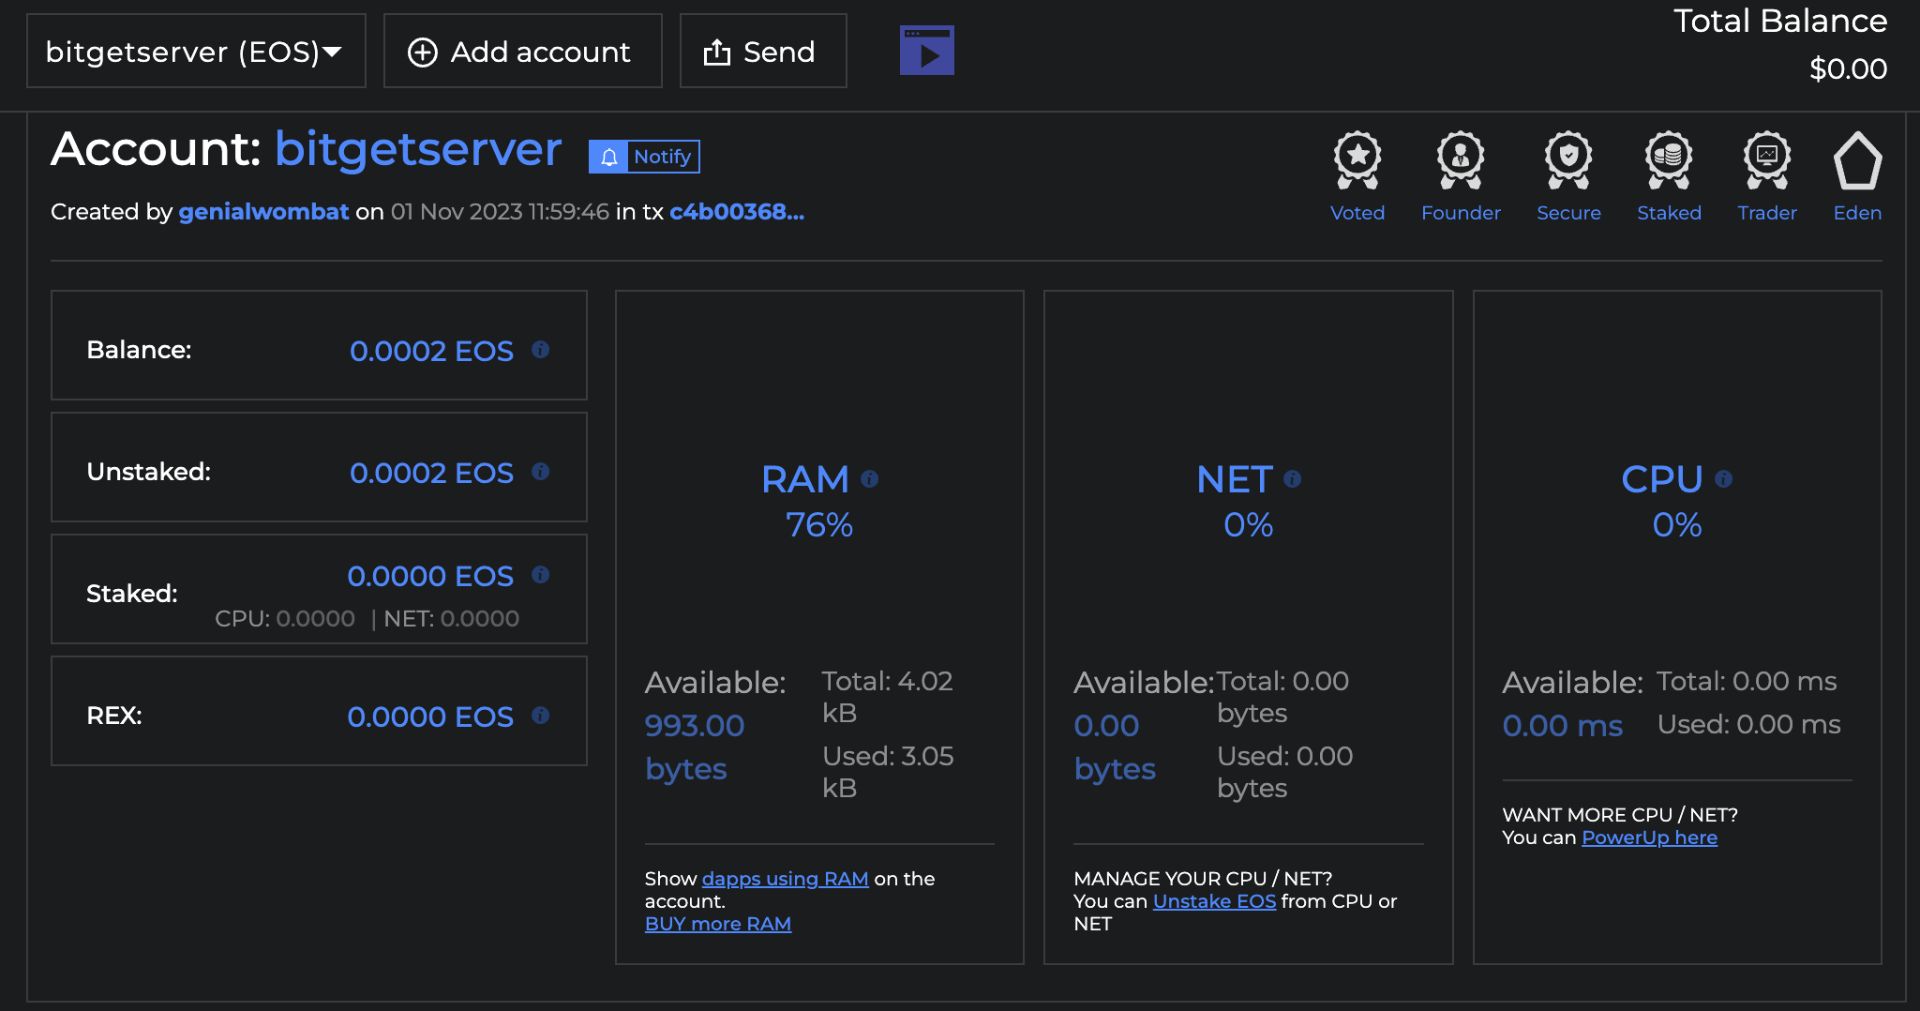This screenshot has height=1011, width=1920.
Task: Click the RAM 76% usage text
Action: 819,525
